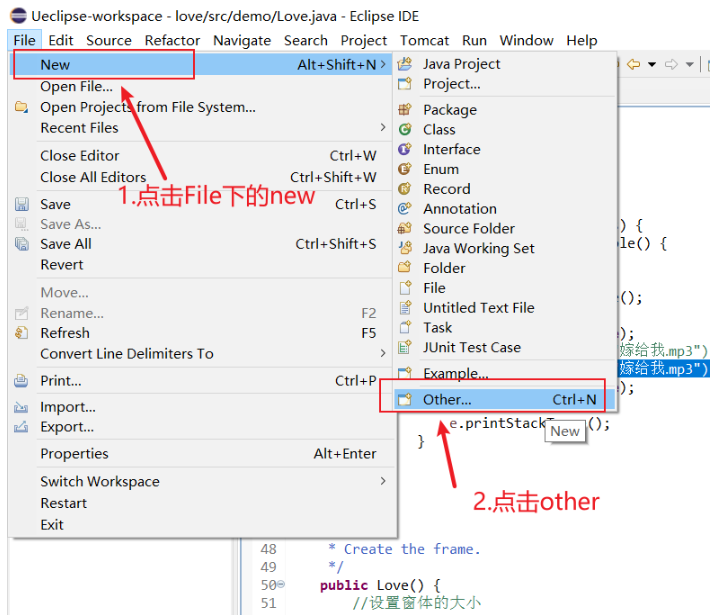Viewport: 719px width, 615px height.
Task: Open the Window menu
Action: (526, 40)
